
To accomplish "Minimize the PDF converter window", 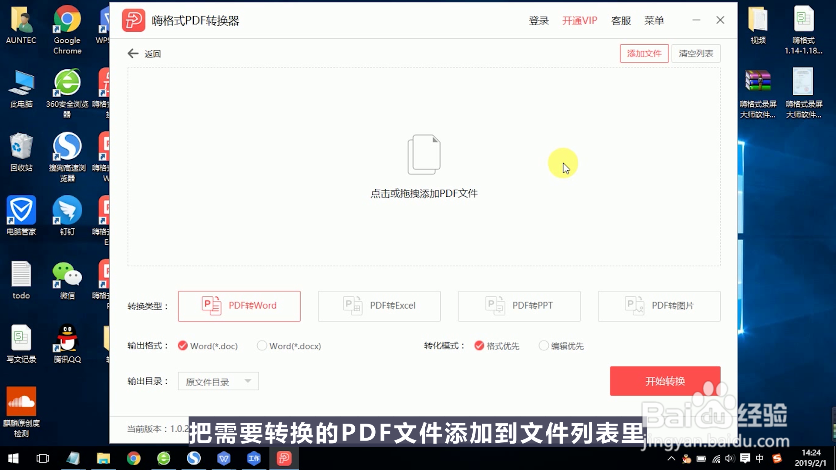I will click(696, 20).
